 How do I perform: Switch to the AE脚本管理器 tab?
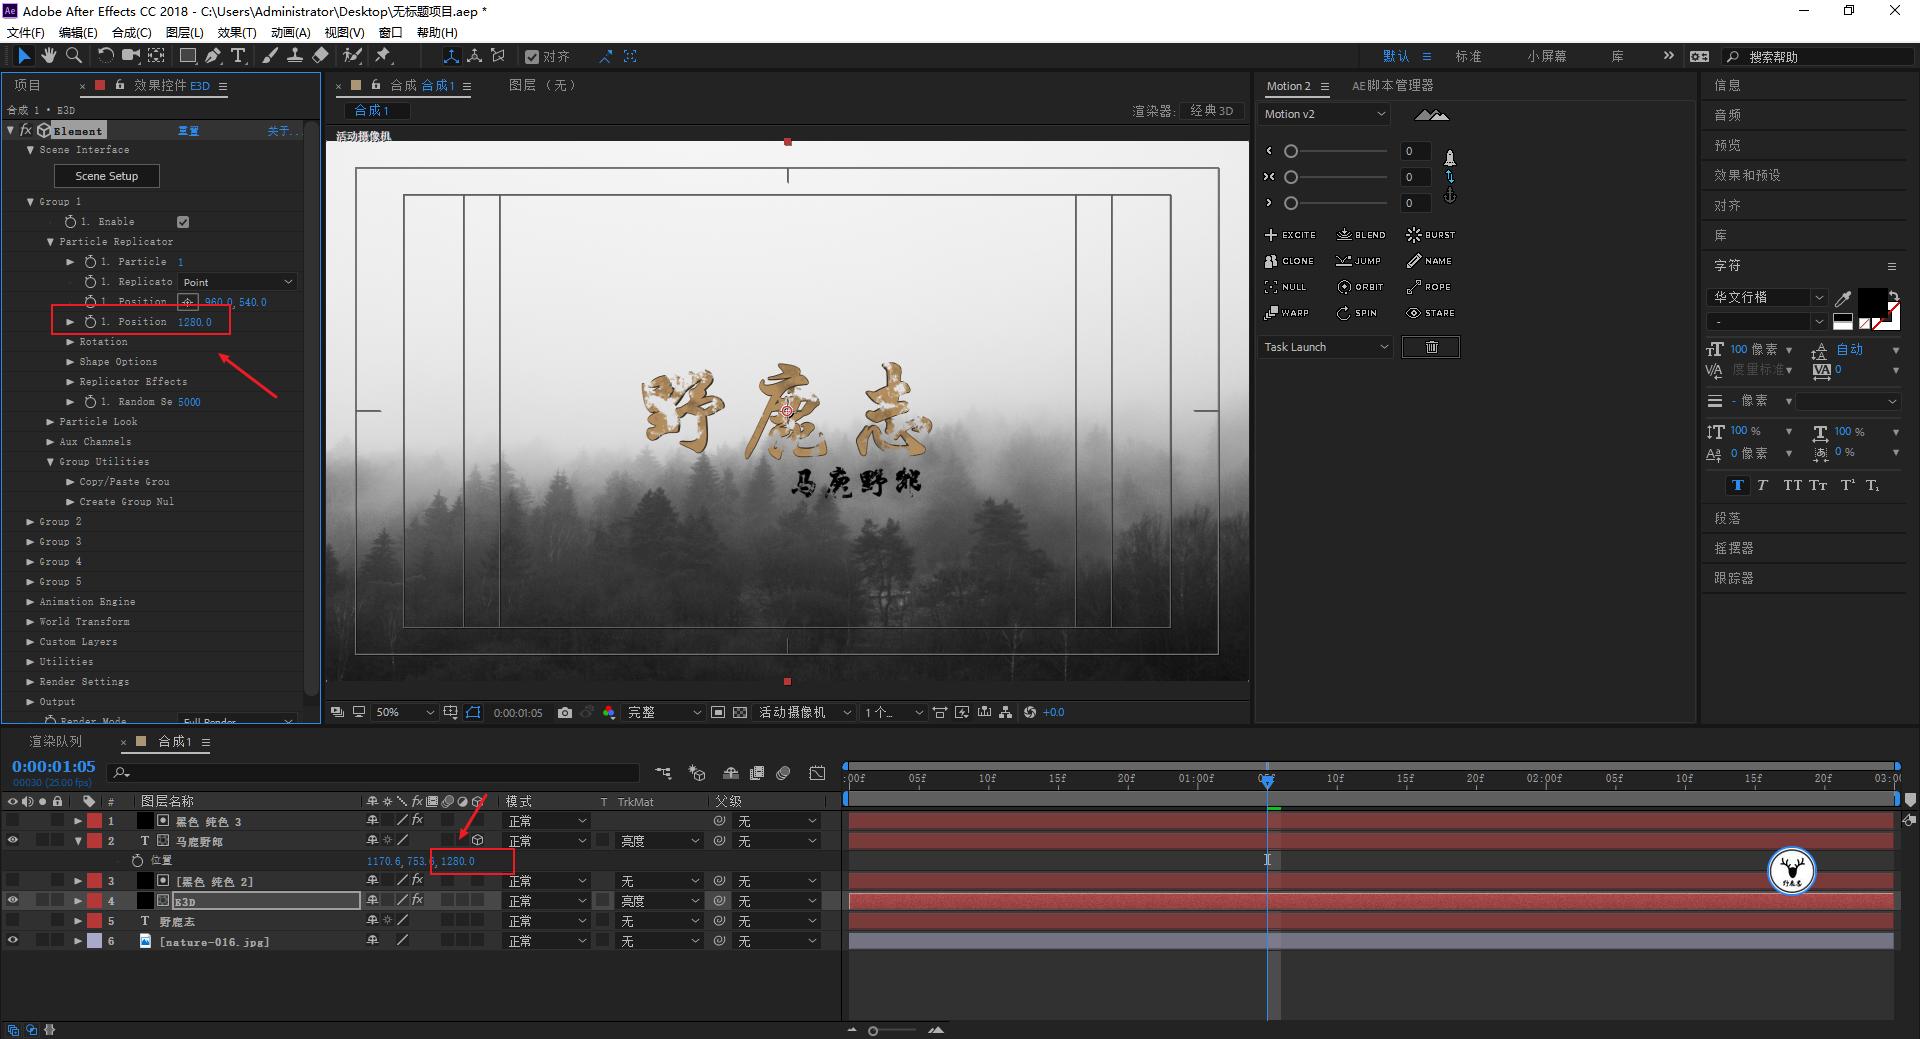click(1393, 85)
